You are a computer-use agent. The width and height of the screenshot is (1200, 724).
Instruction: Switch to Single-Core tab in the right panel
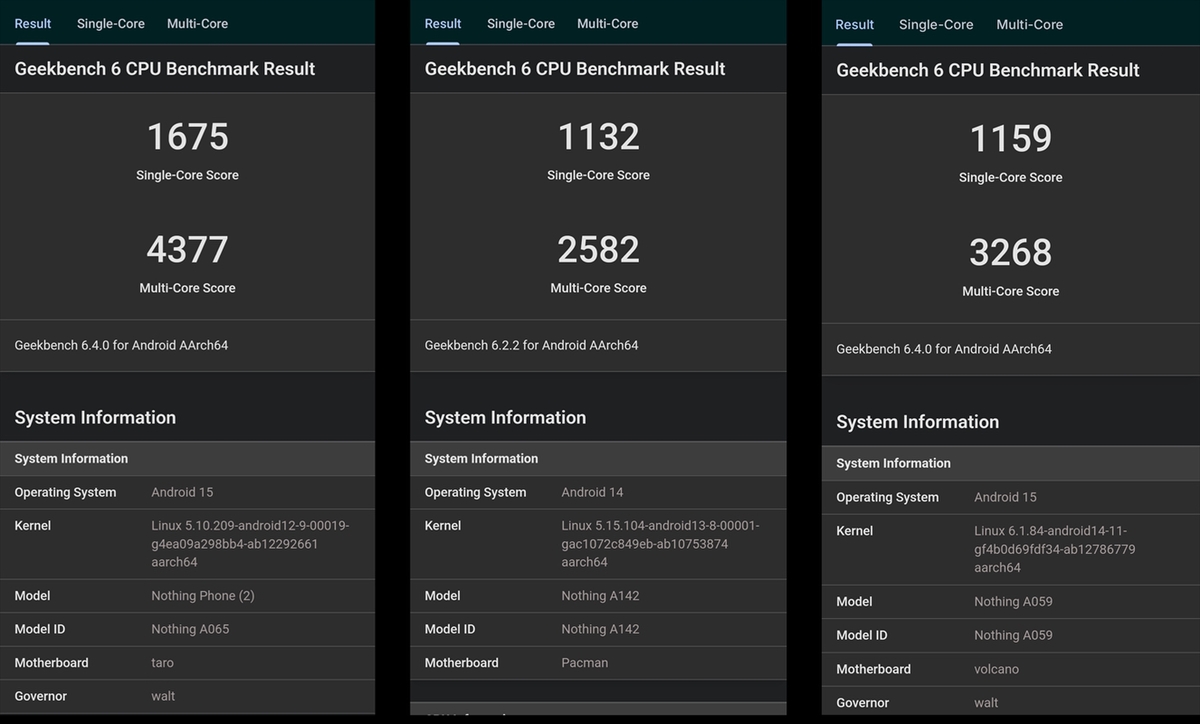pos(936,24)
